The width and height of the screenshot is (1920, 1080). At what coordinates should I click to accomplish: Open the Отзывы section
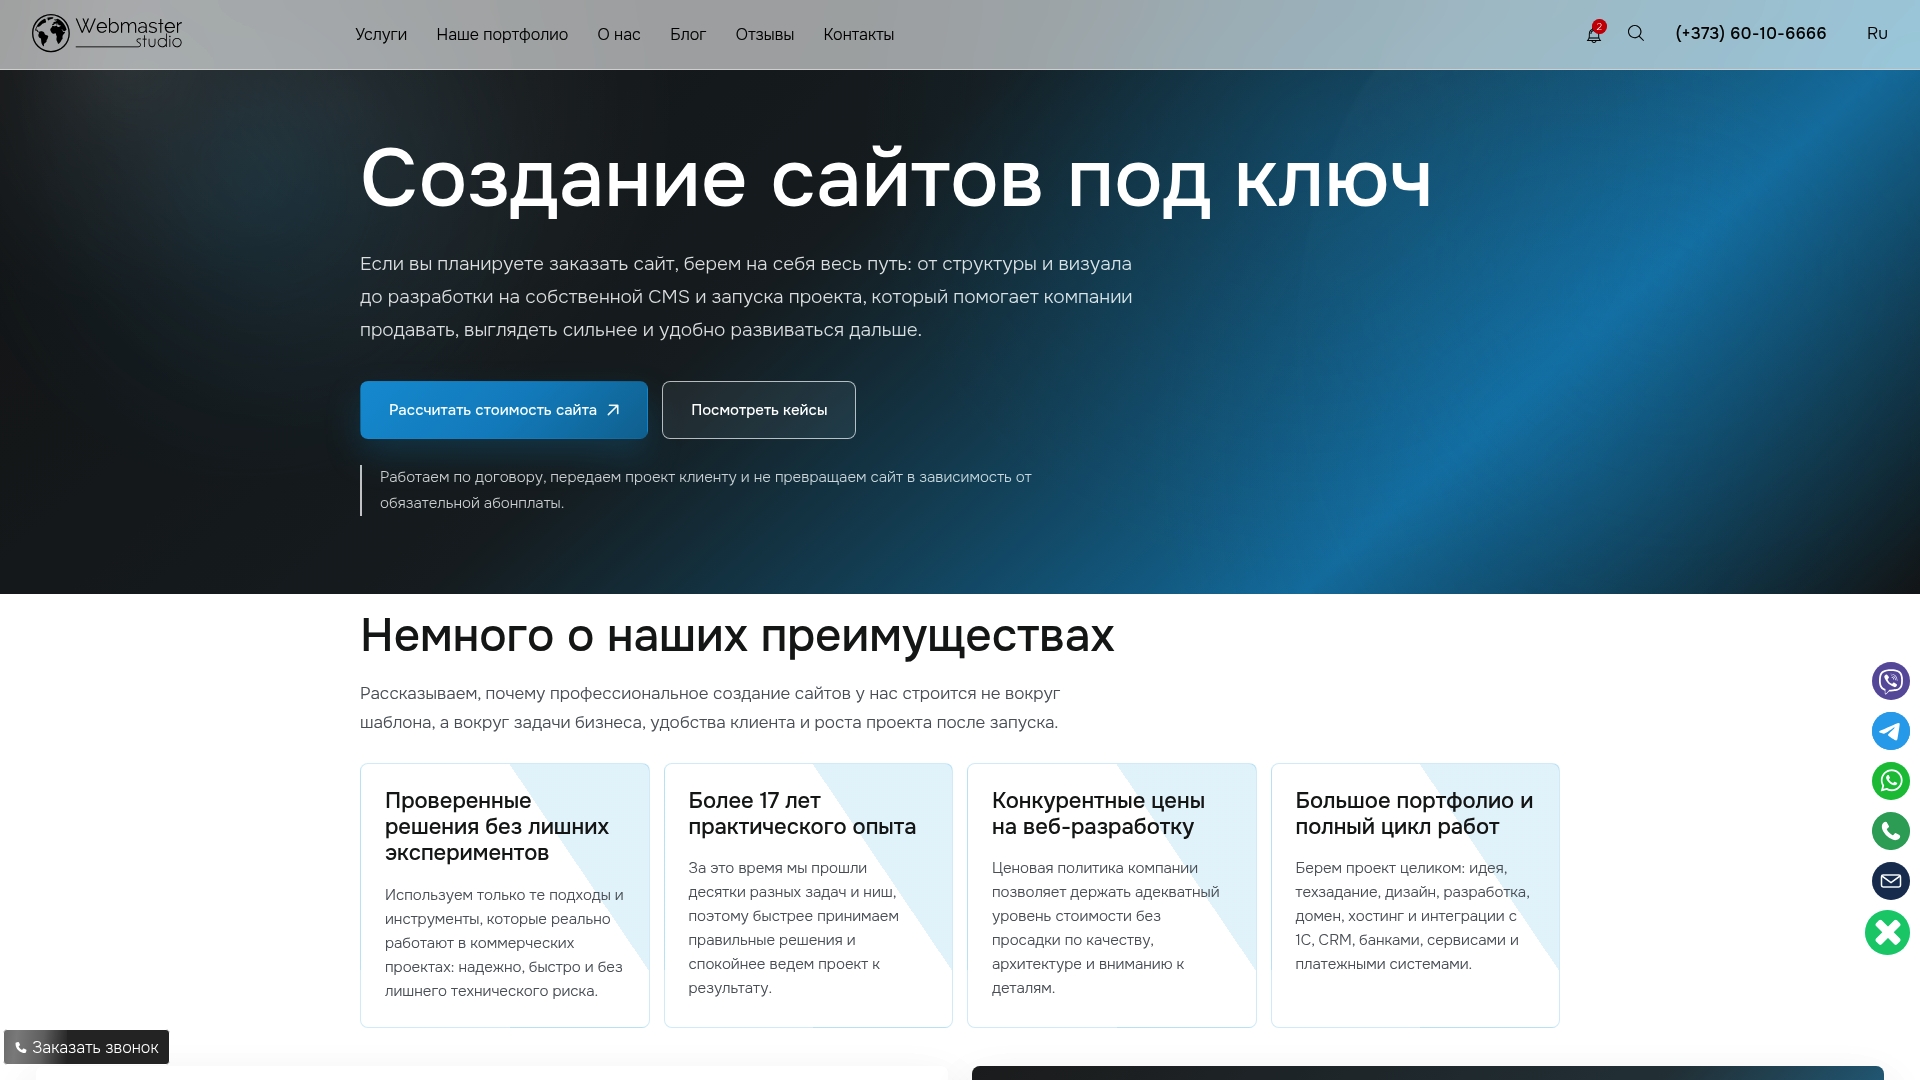(764, 34)
